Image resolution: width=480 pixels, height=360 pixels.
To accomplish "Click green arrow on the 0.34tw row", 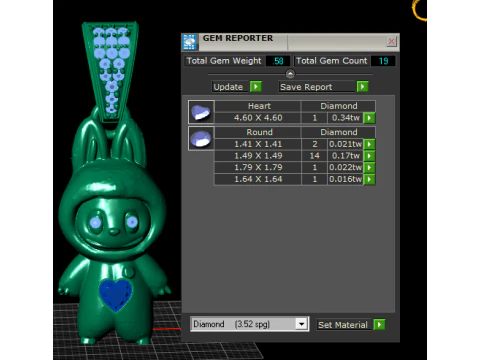I will [x=369, y=118].
